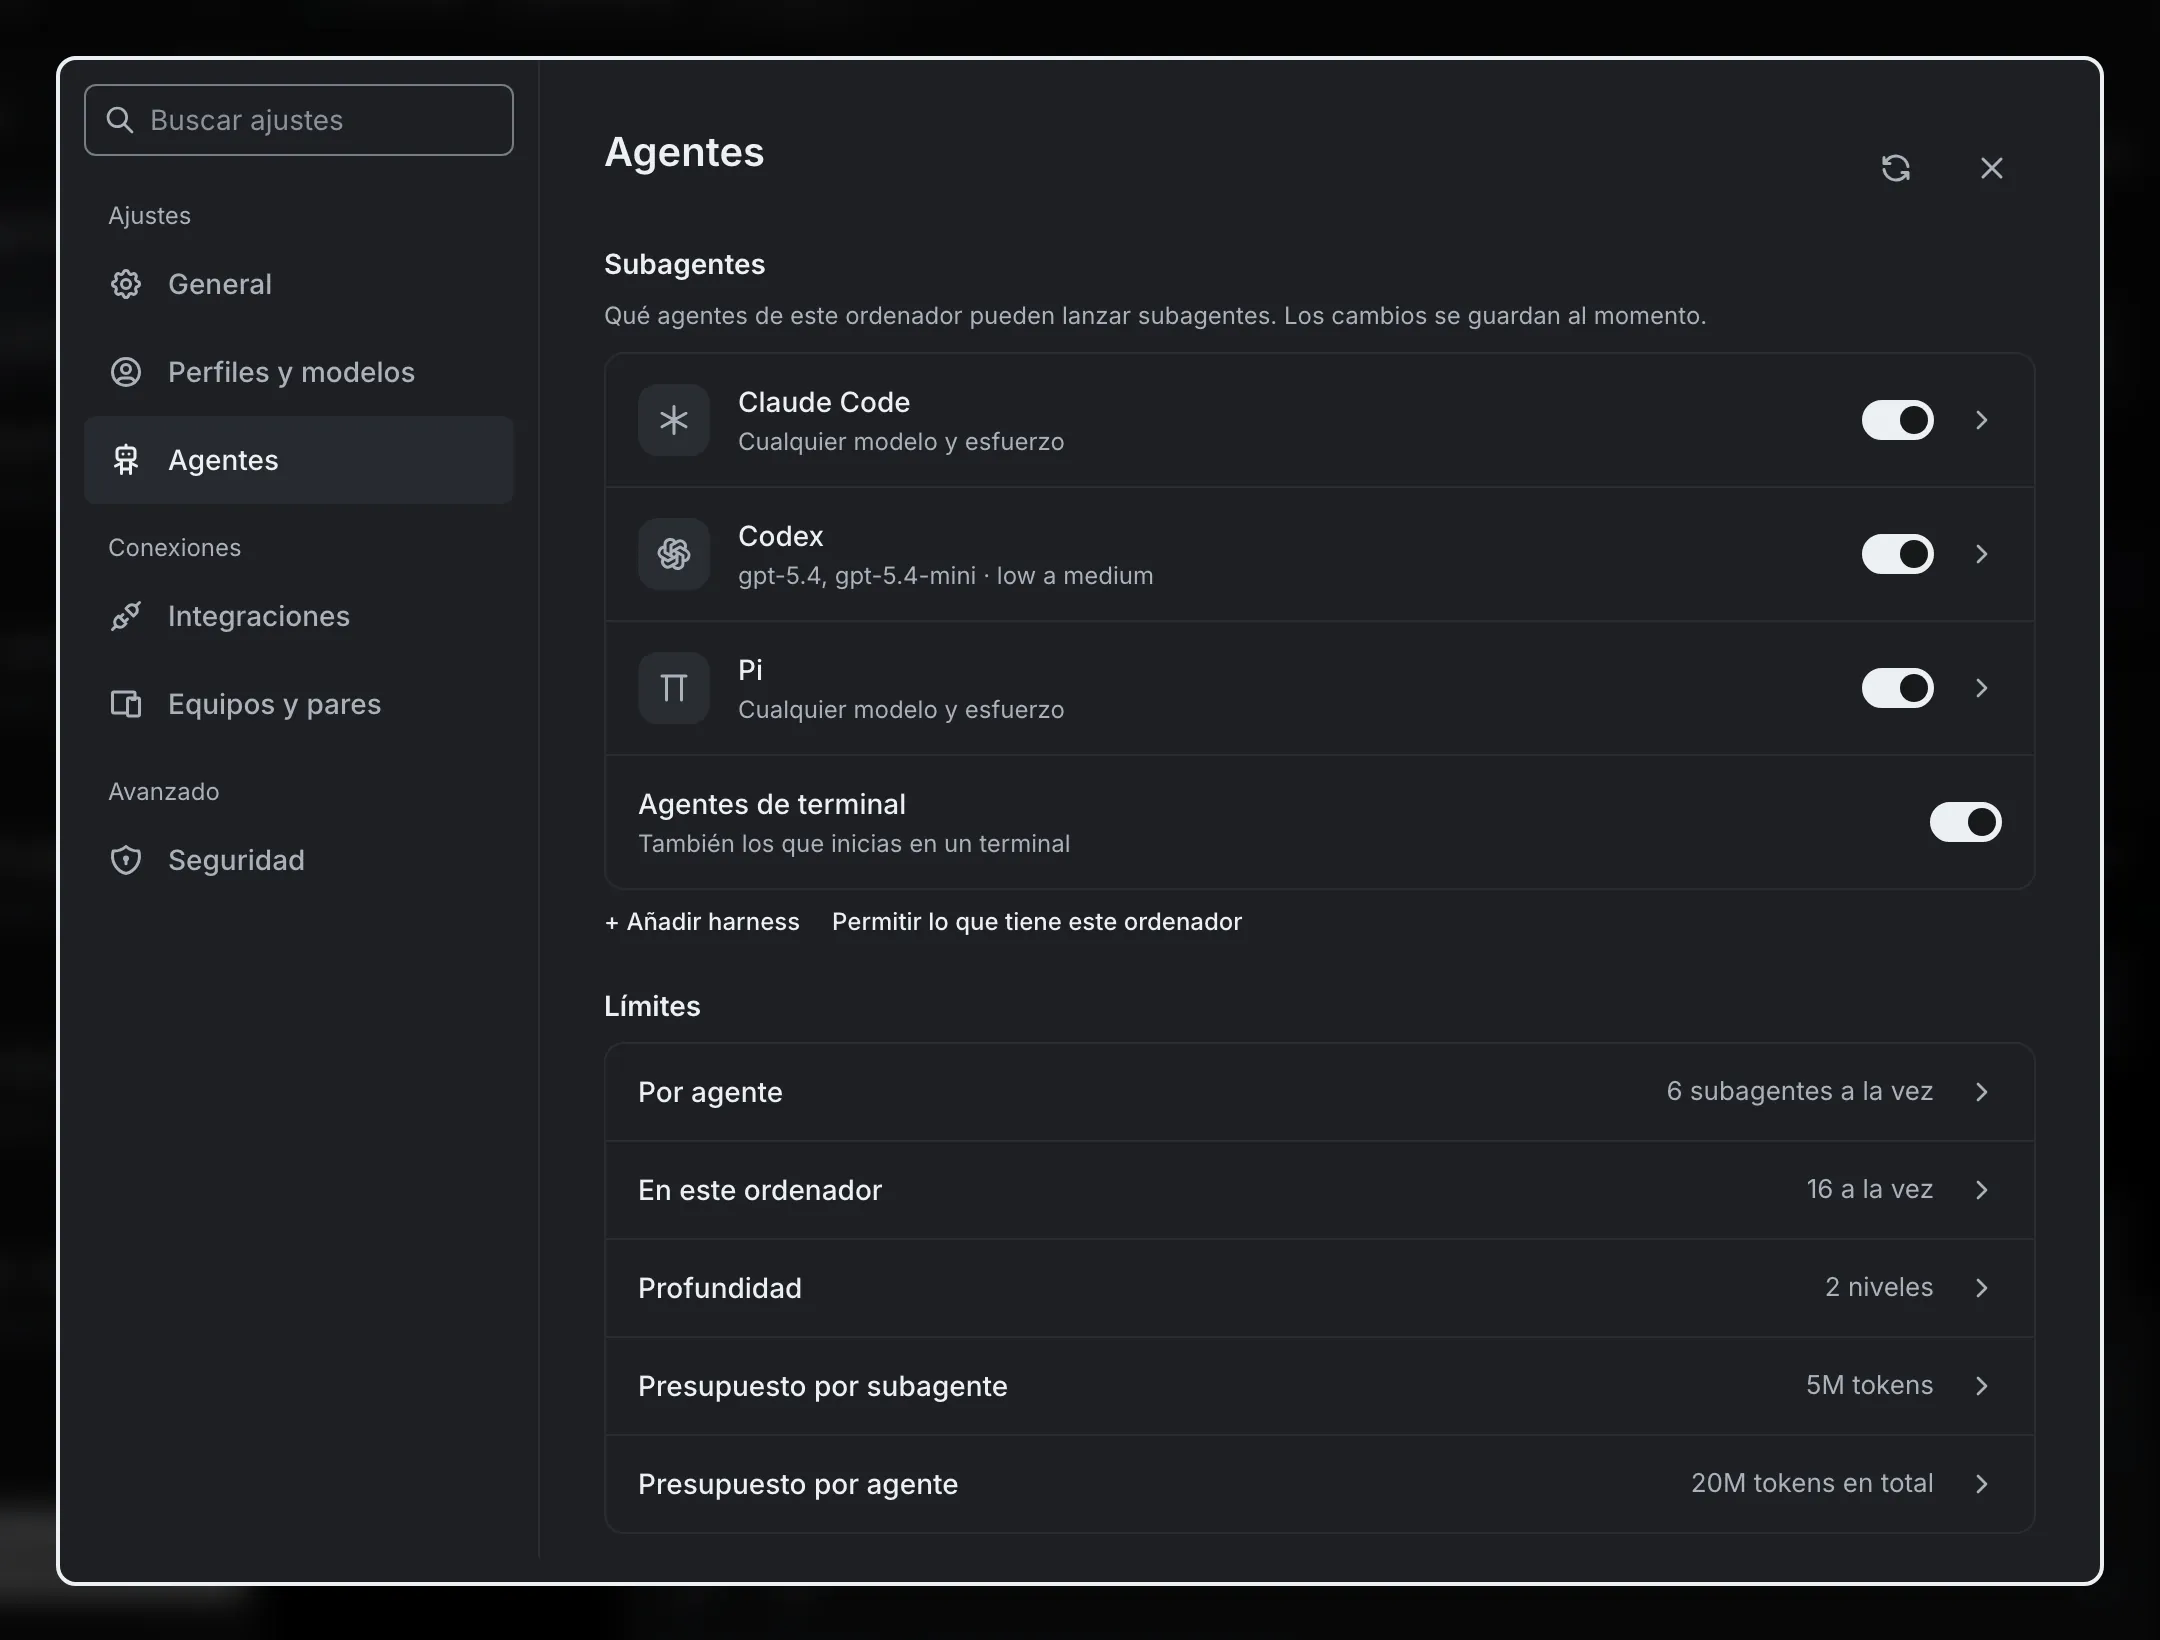Open the General settings section

pyautogui.click(x=299, y=284)
